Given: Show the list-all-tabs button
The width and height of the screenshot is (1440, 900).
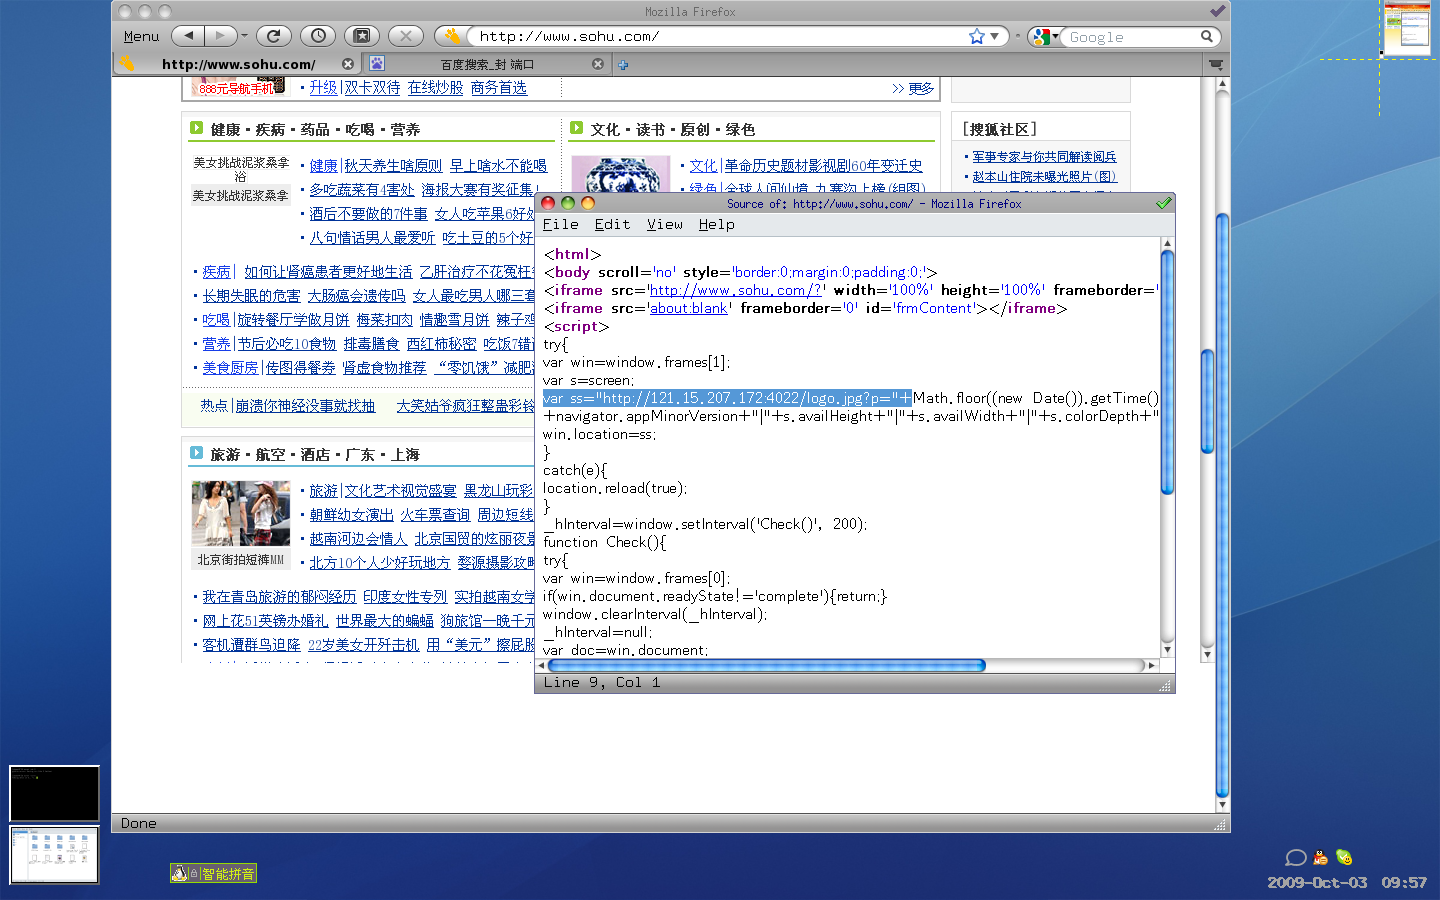Looking at the screenshot, I should pyautogui.click(x=1216, y=64).
